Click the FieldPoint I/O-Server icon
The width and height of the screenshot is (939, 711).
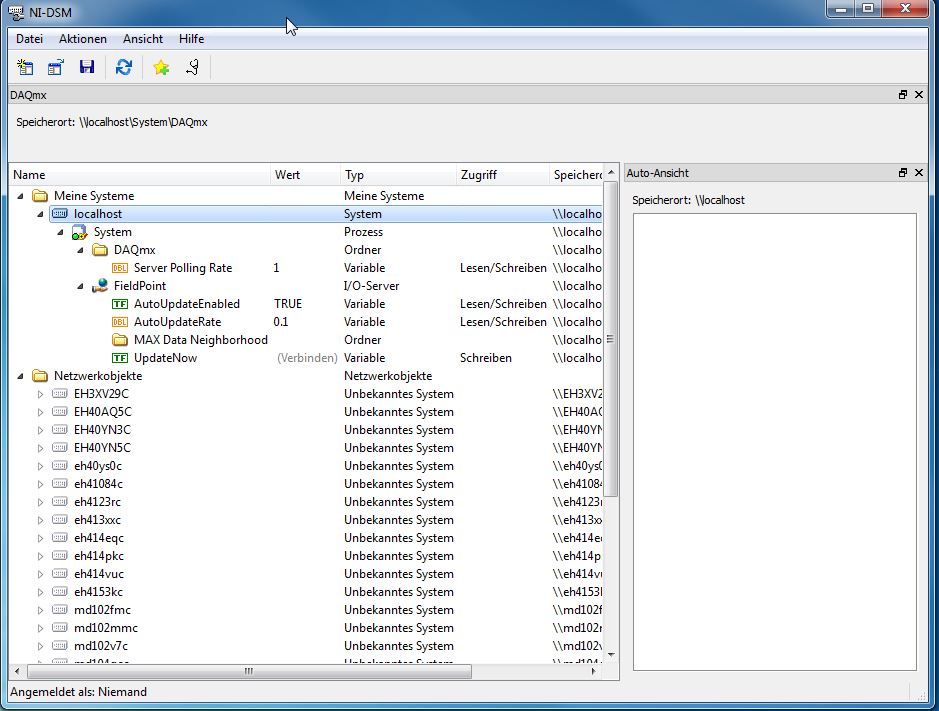tap(100, 286)
